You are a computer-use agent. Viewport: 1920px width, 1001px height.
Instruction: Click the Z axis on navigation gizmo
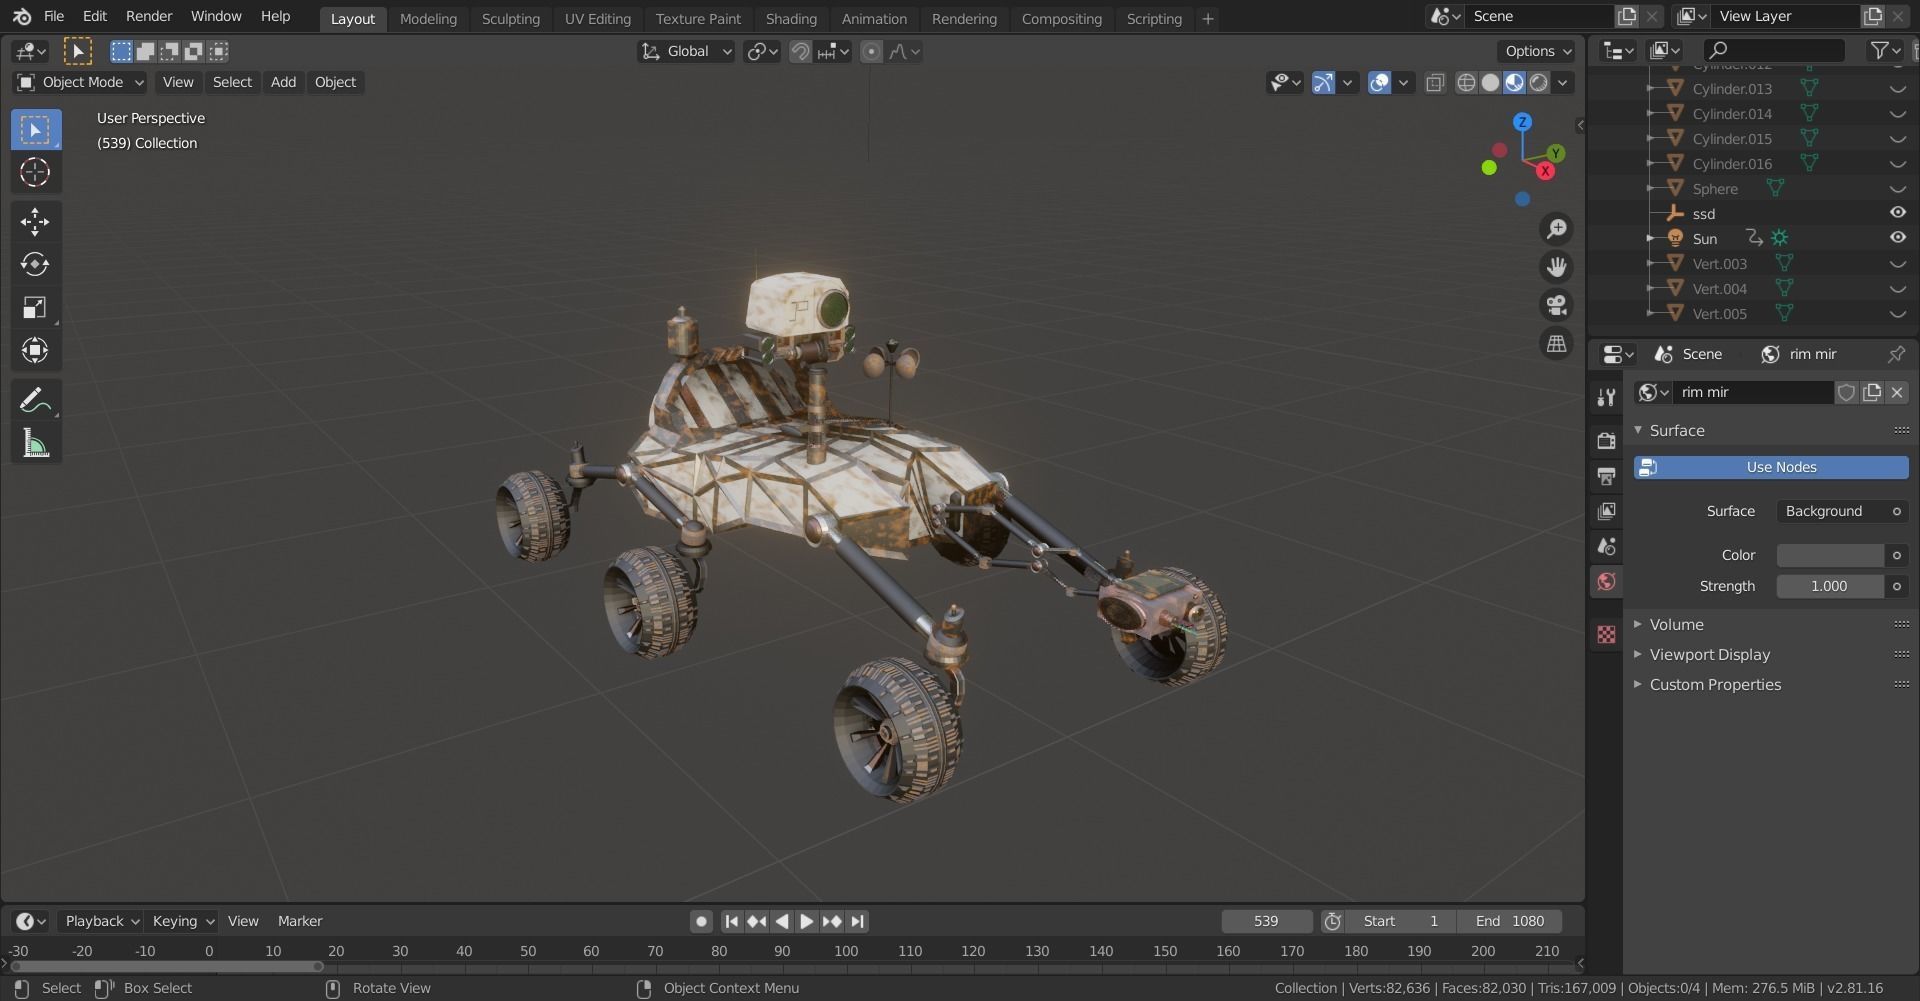1522,122
